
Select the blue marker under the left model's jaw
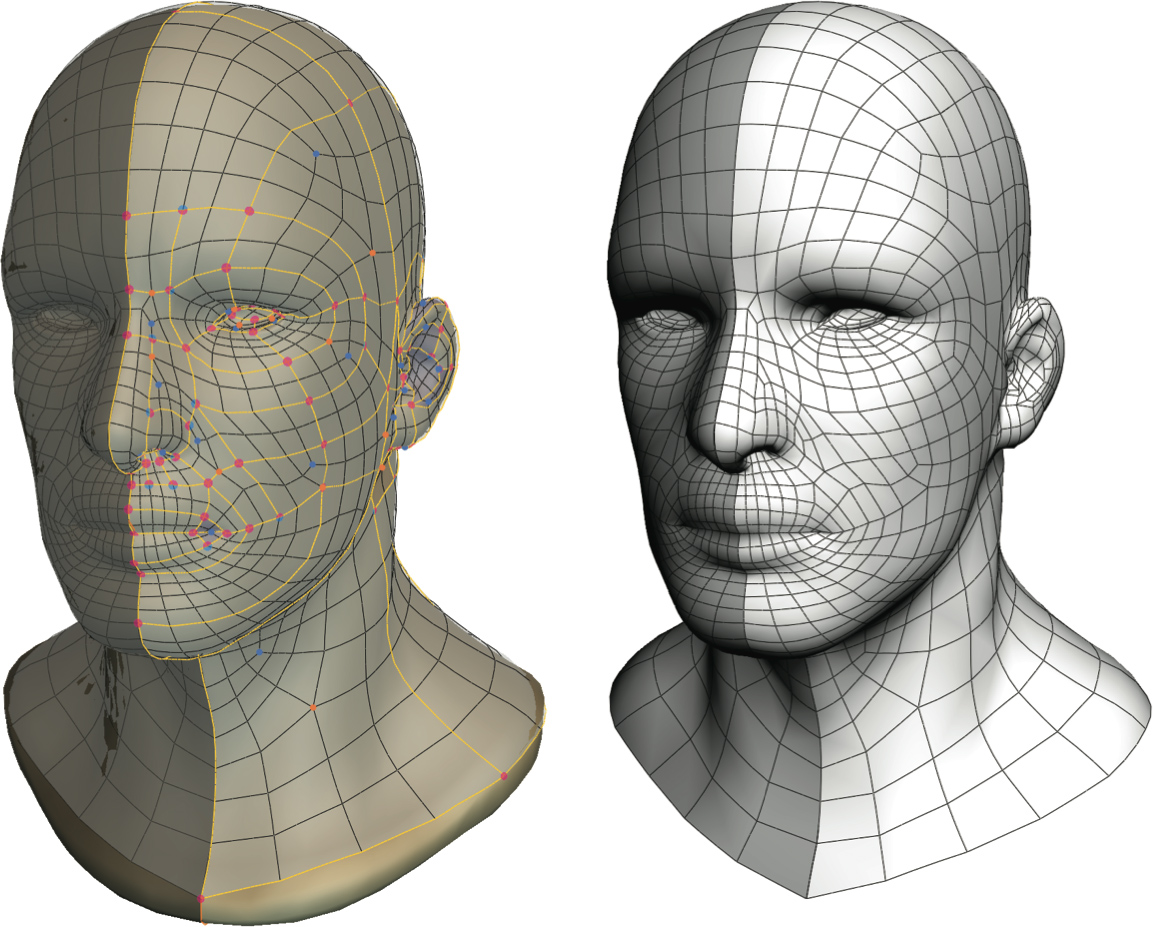pyautogui.click(x=259, y=652)
